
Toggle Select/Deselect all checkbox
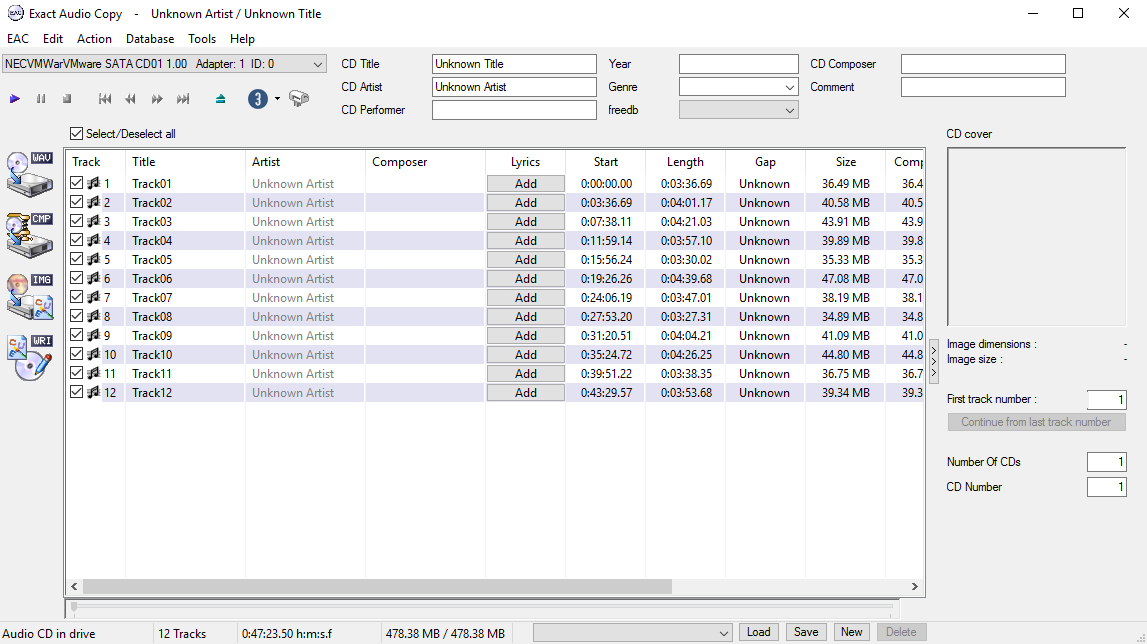tap(76, 134)
